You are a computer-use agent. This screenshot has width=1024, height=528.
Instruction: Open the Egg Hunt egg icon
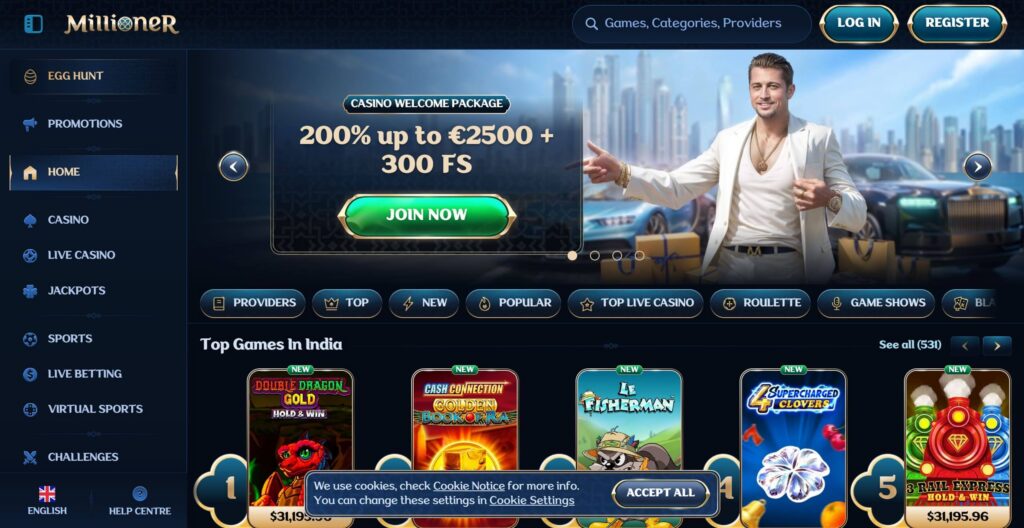pyautogui.click(x=30, y=76)
